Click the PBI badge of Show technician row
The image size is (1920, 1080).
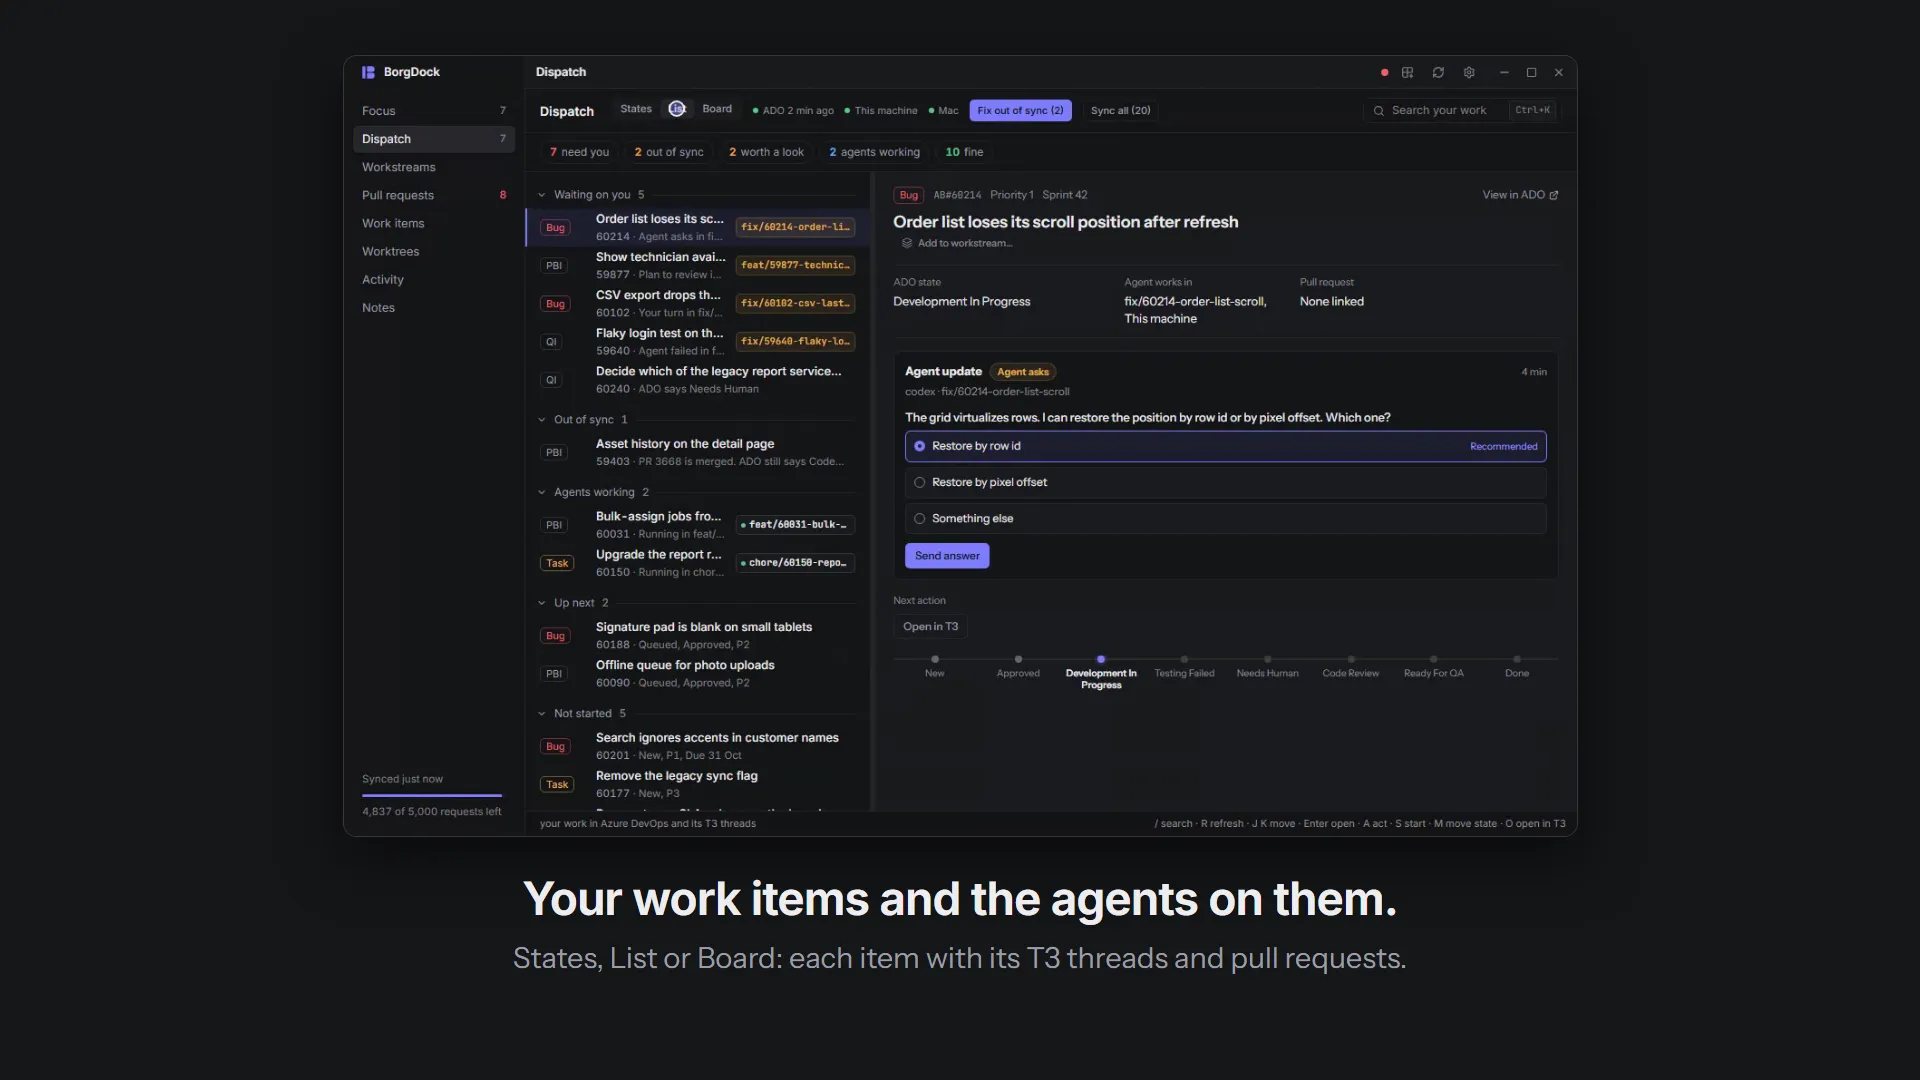pyautogui.click(x=554, y=266)
